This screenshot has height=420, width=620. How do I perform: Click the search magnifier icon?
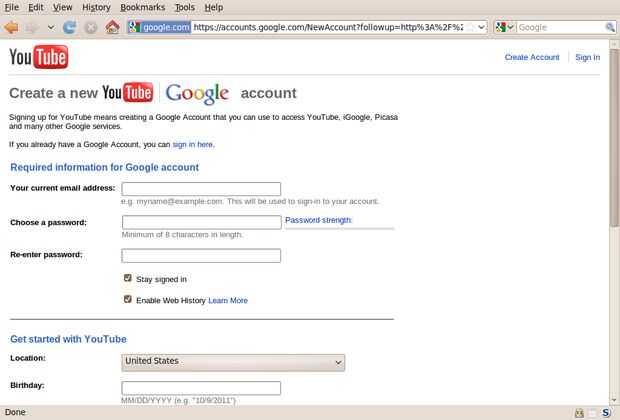click(x=610, y=27)
